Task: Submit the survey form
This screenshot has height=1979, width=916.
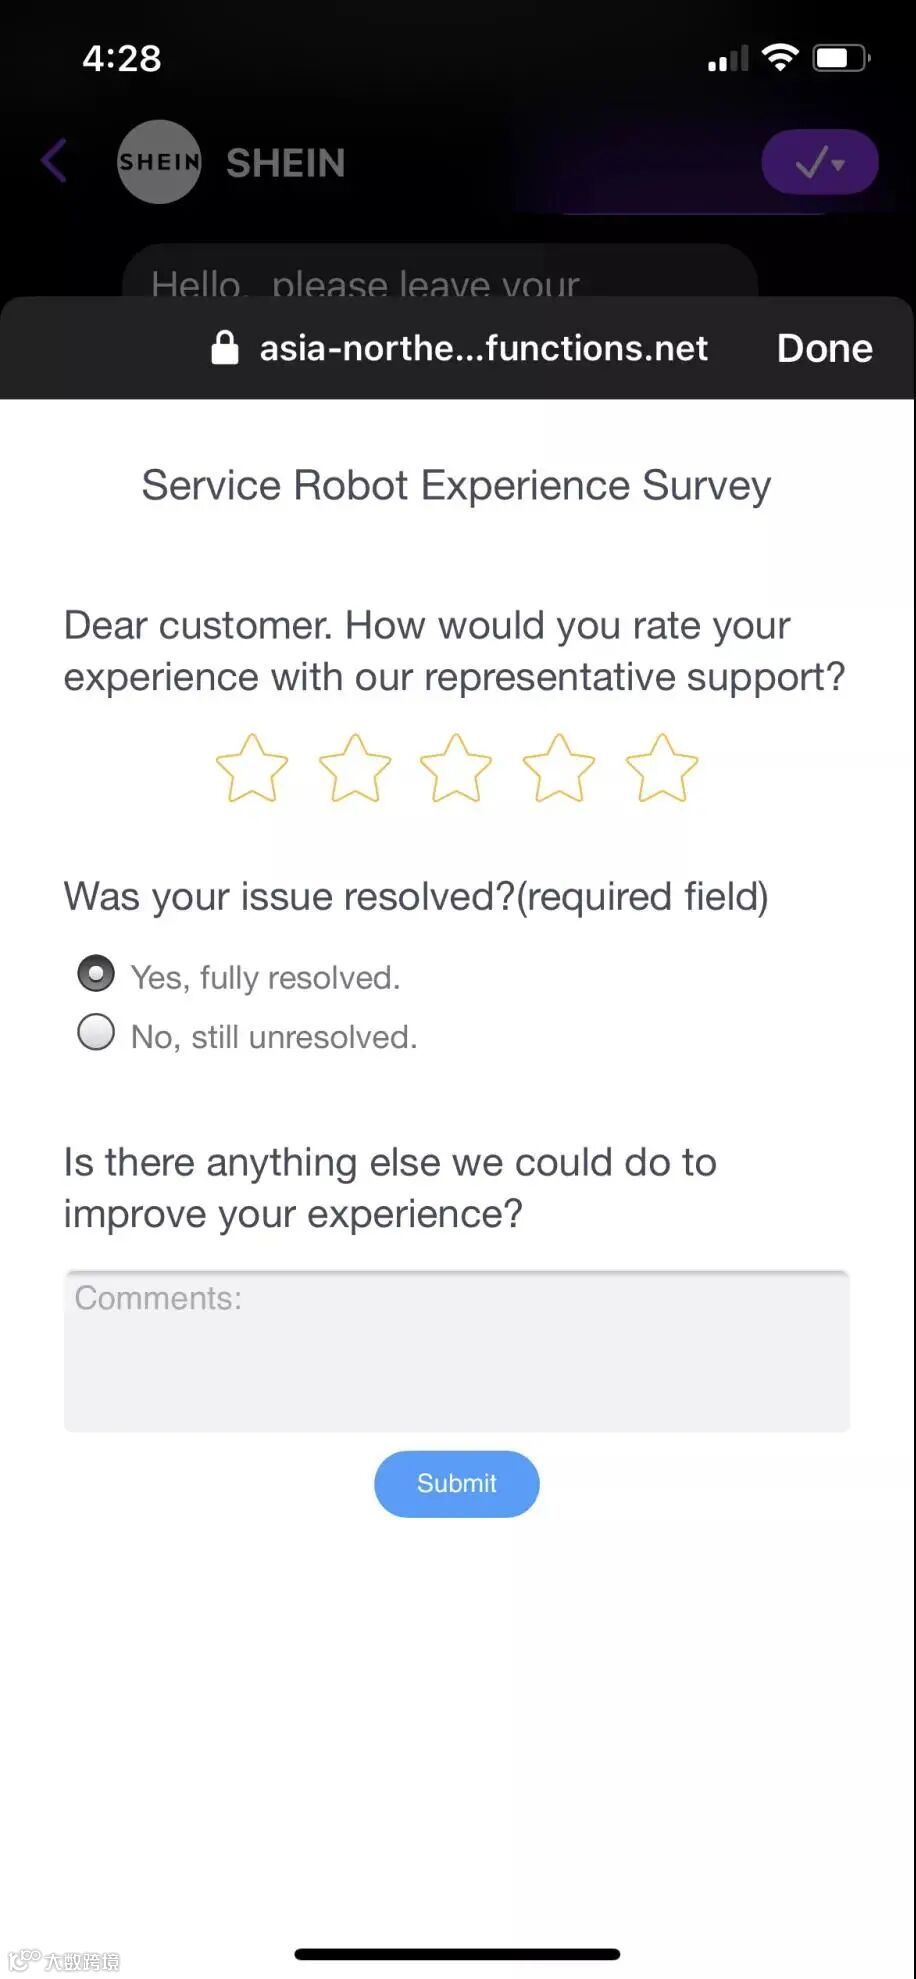Action: tap(457, 1483)
